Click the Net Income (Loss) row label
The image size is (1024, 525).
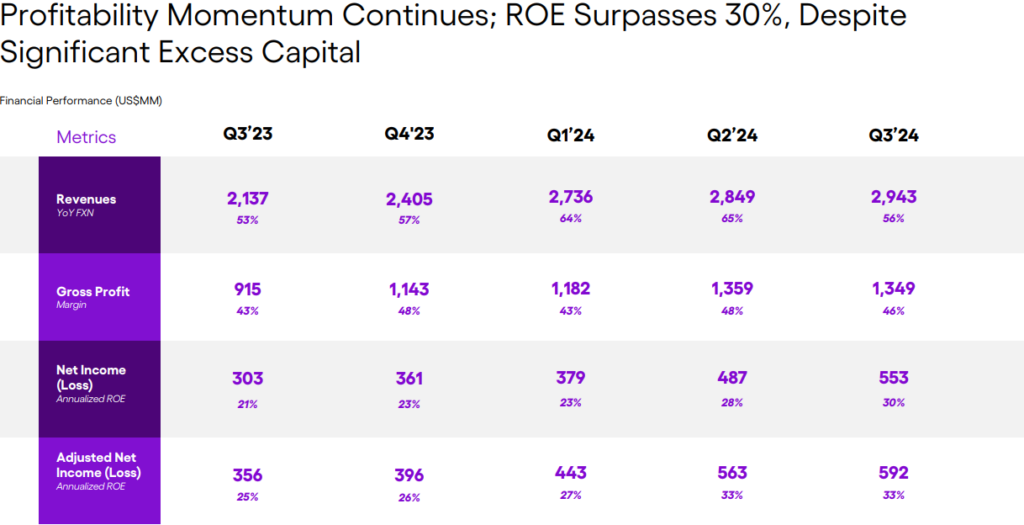click(91, 376)
